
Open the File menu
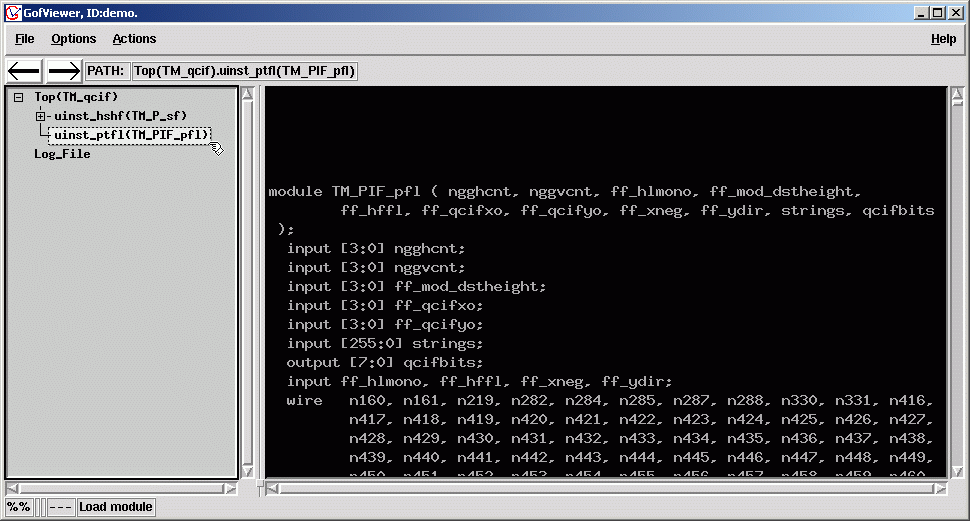[x=25, y=39]
